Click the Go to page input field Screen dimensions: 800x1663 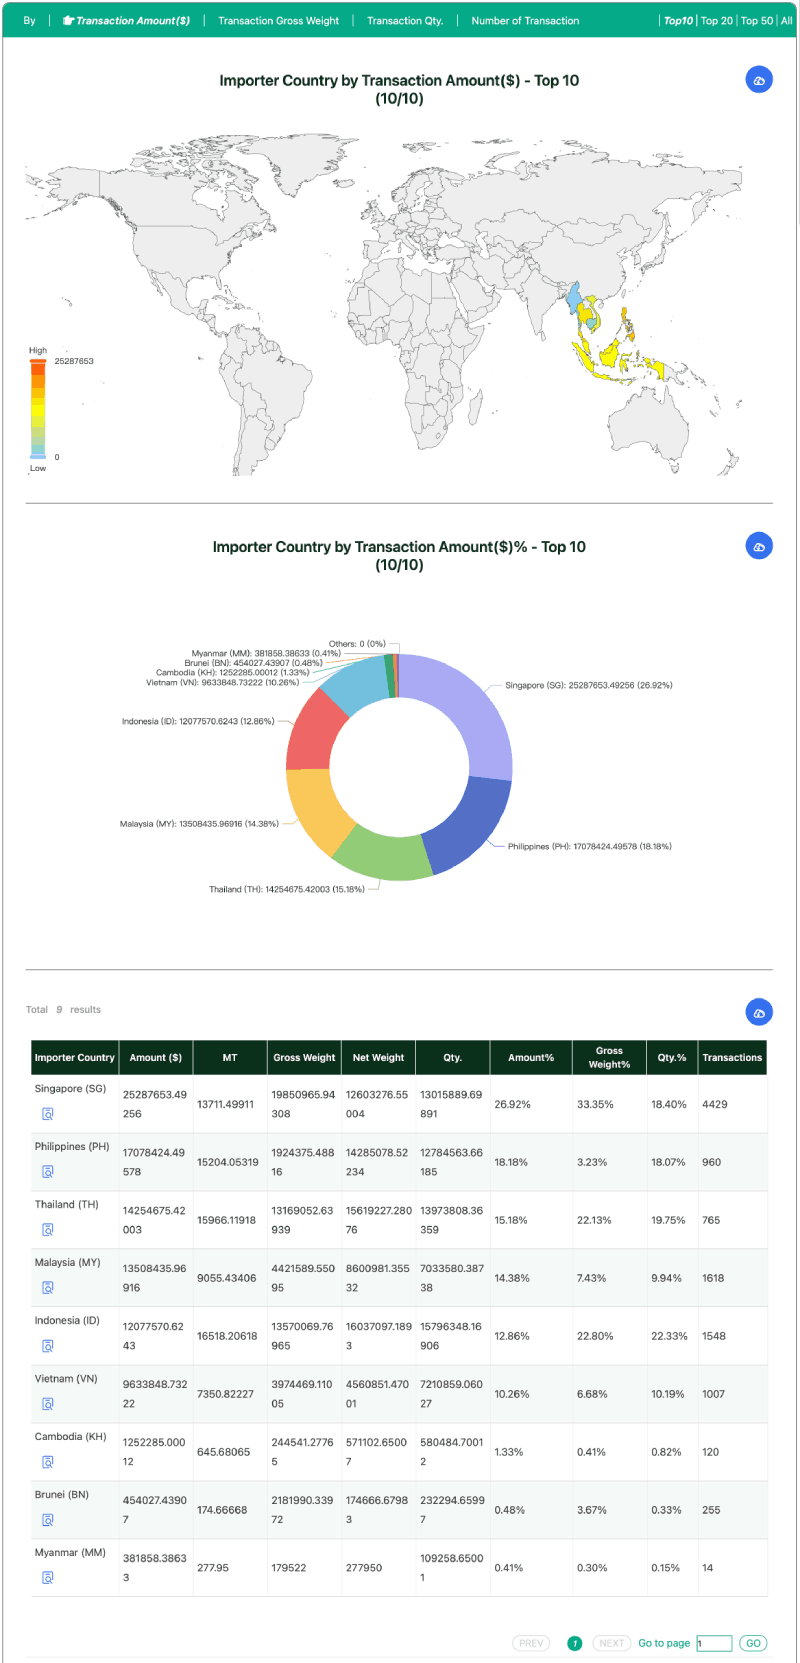pyautogui.click(x=714, y=1643)
